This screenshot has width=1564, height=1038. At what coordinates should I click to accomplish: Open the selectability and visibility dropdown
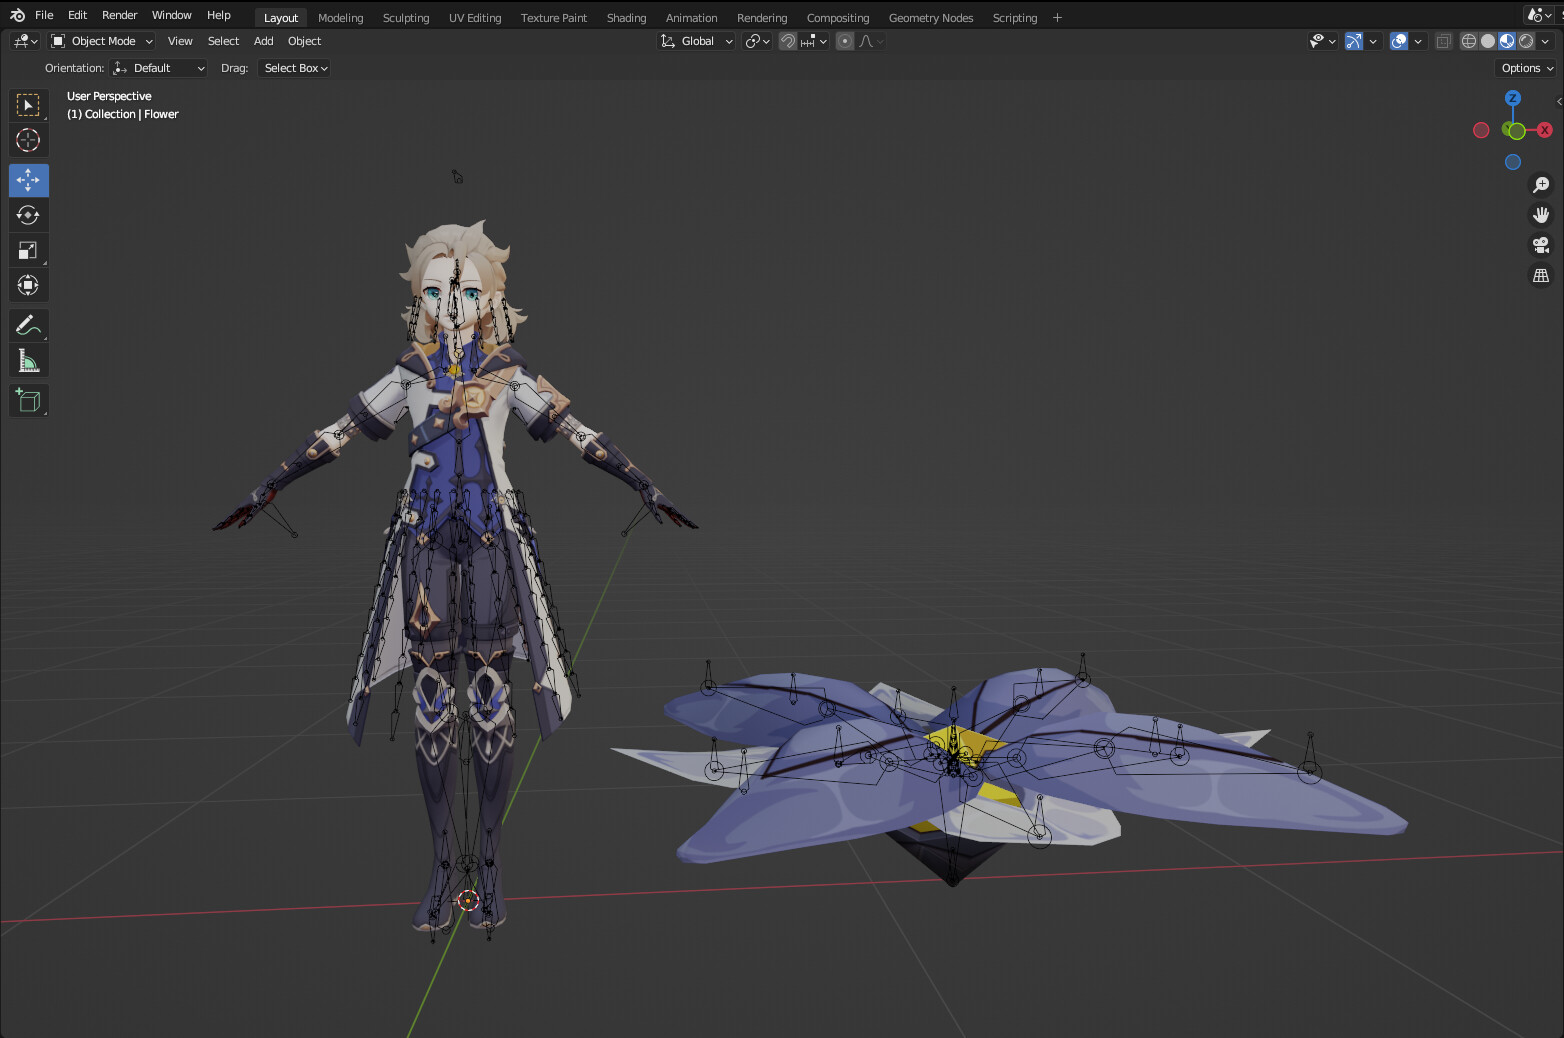(1323, 41)
